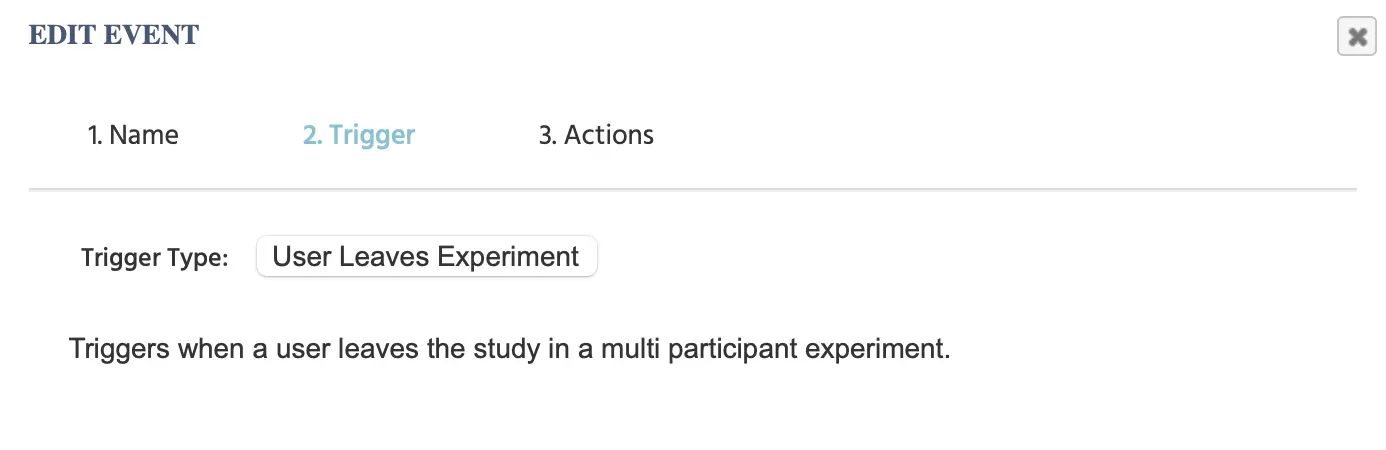
Task: Click the highlighted Trigger wizard step
Action: point(359,135)
